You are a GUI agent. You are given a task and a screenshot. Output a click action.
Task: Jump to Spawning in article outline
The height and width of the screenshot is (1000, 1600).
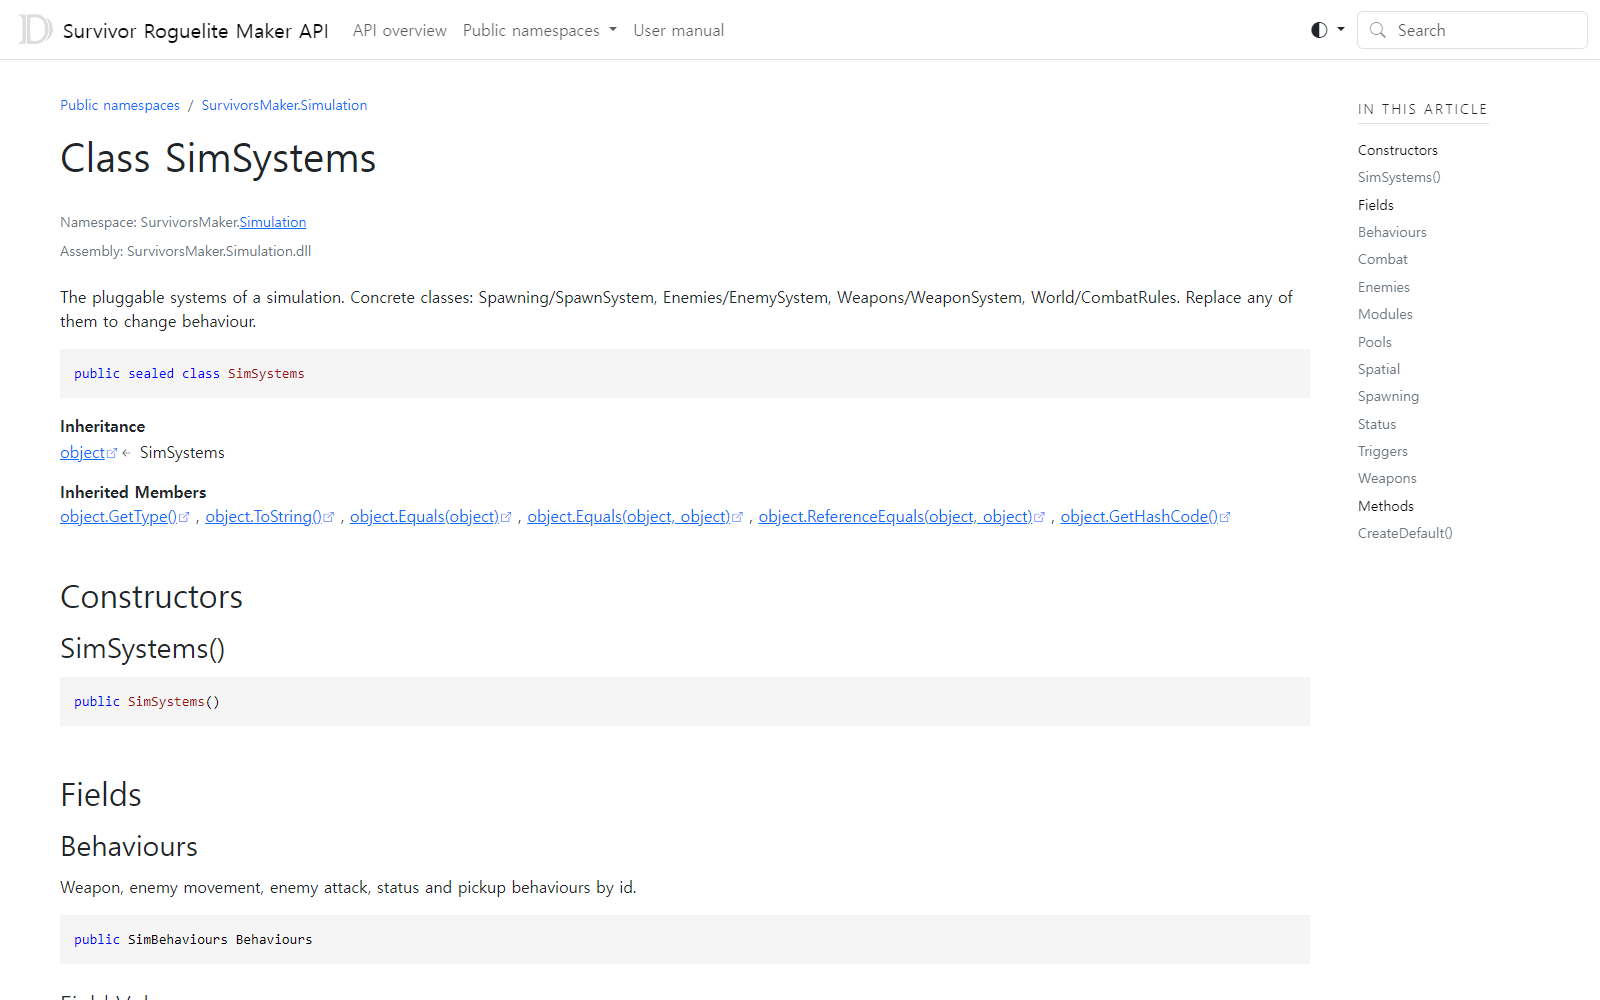point(1388,396)
